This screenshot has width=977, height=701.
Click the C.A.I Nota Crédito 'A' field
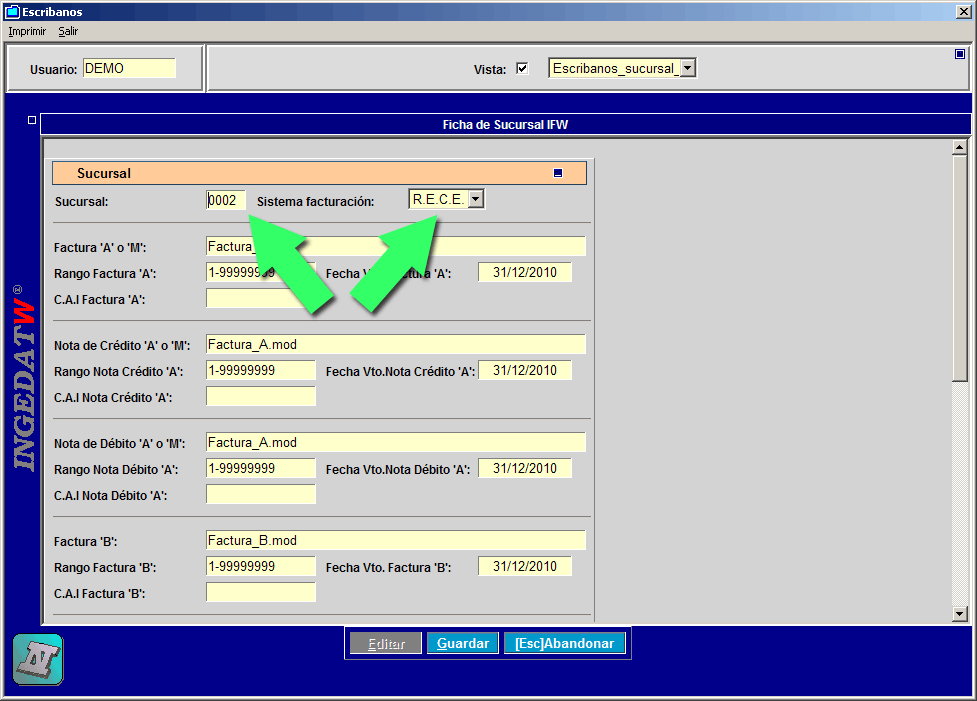click(x=261, y=396)
